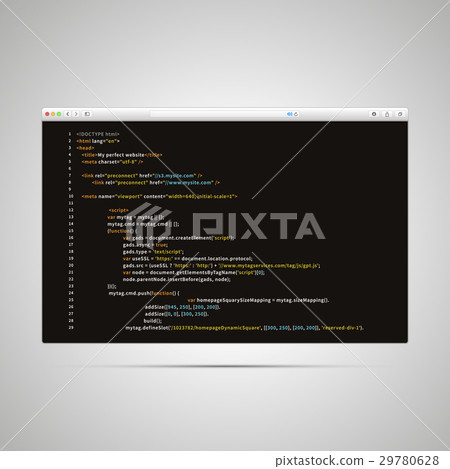Select the 'My perfect website' title text
450x469 pixels.
point(121,155)
